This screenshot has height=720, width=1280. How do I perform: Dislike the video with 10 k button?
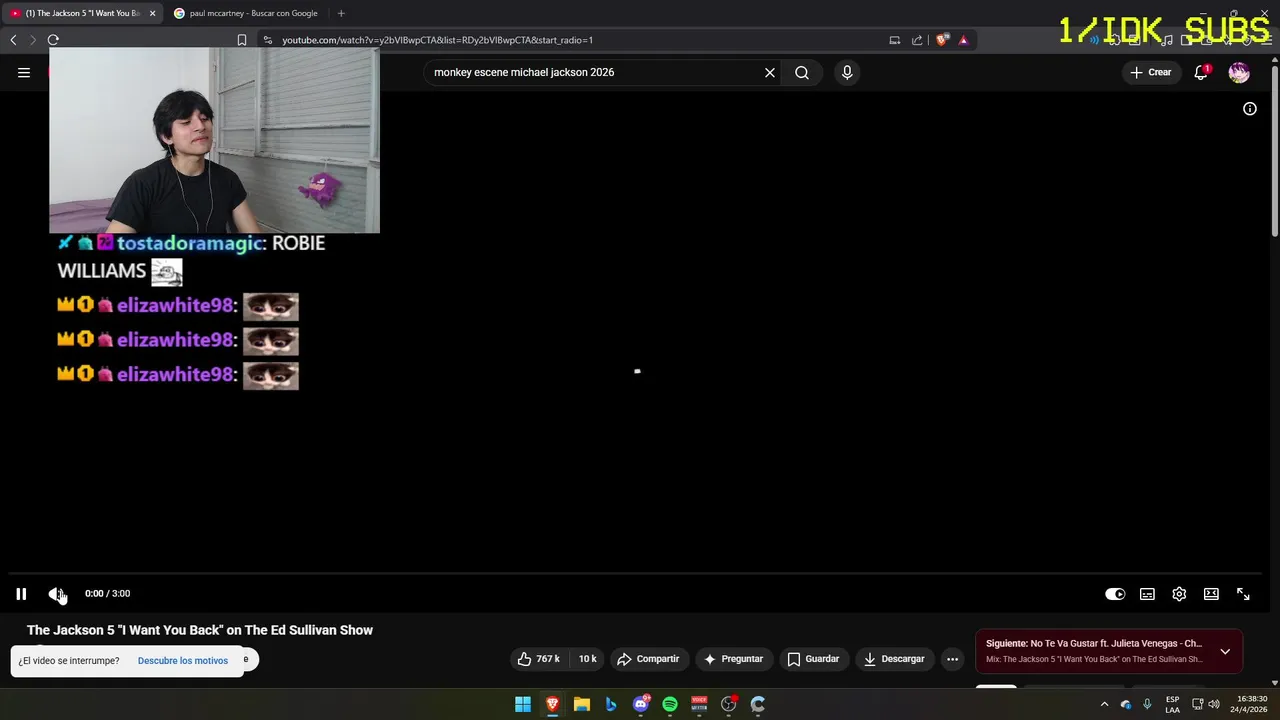588,659
